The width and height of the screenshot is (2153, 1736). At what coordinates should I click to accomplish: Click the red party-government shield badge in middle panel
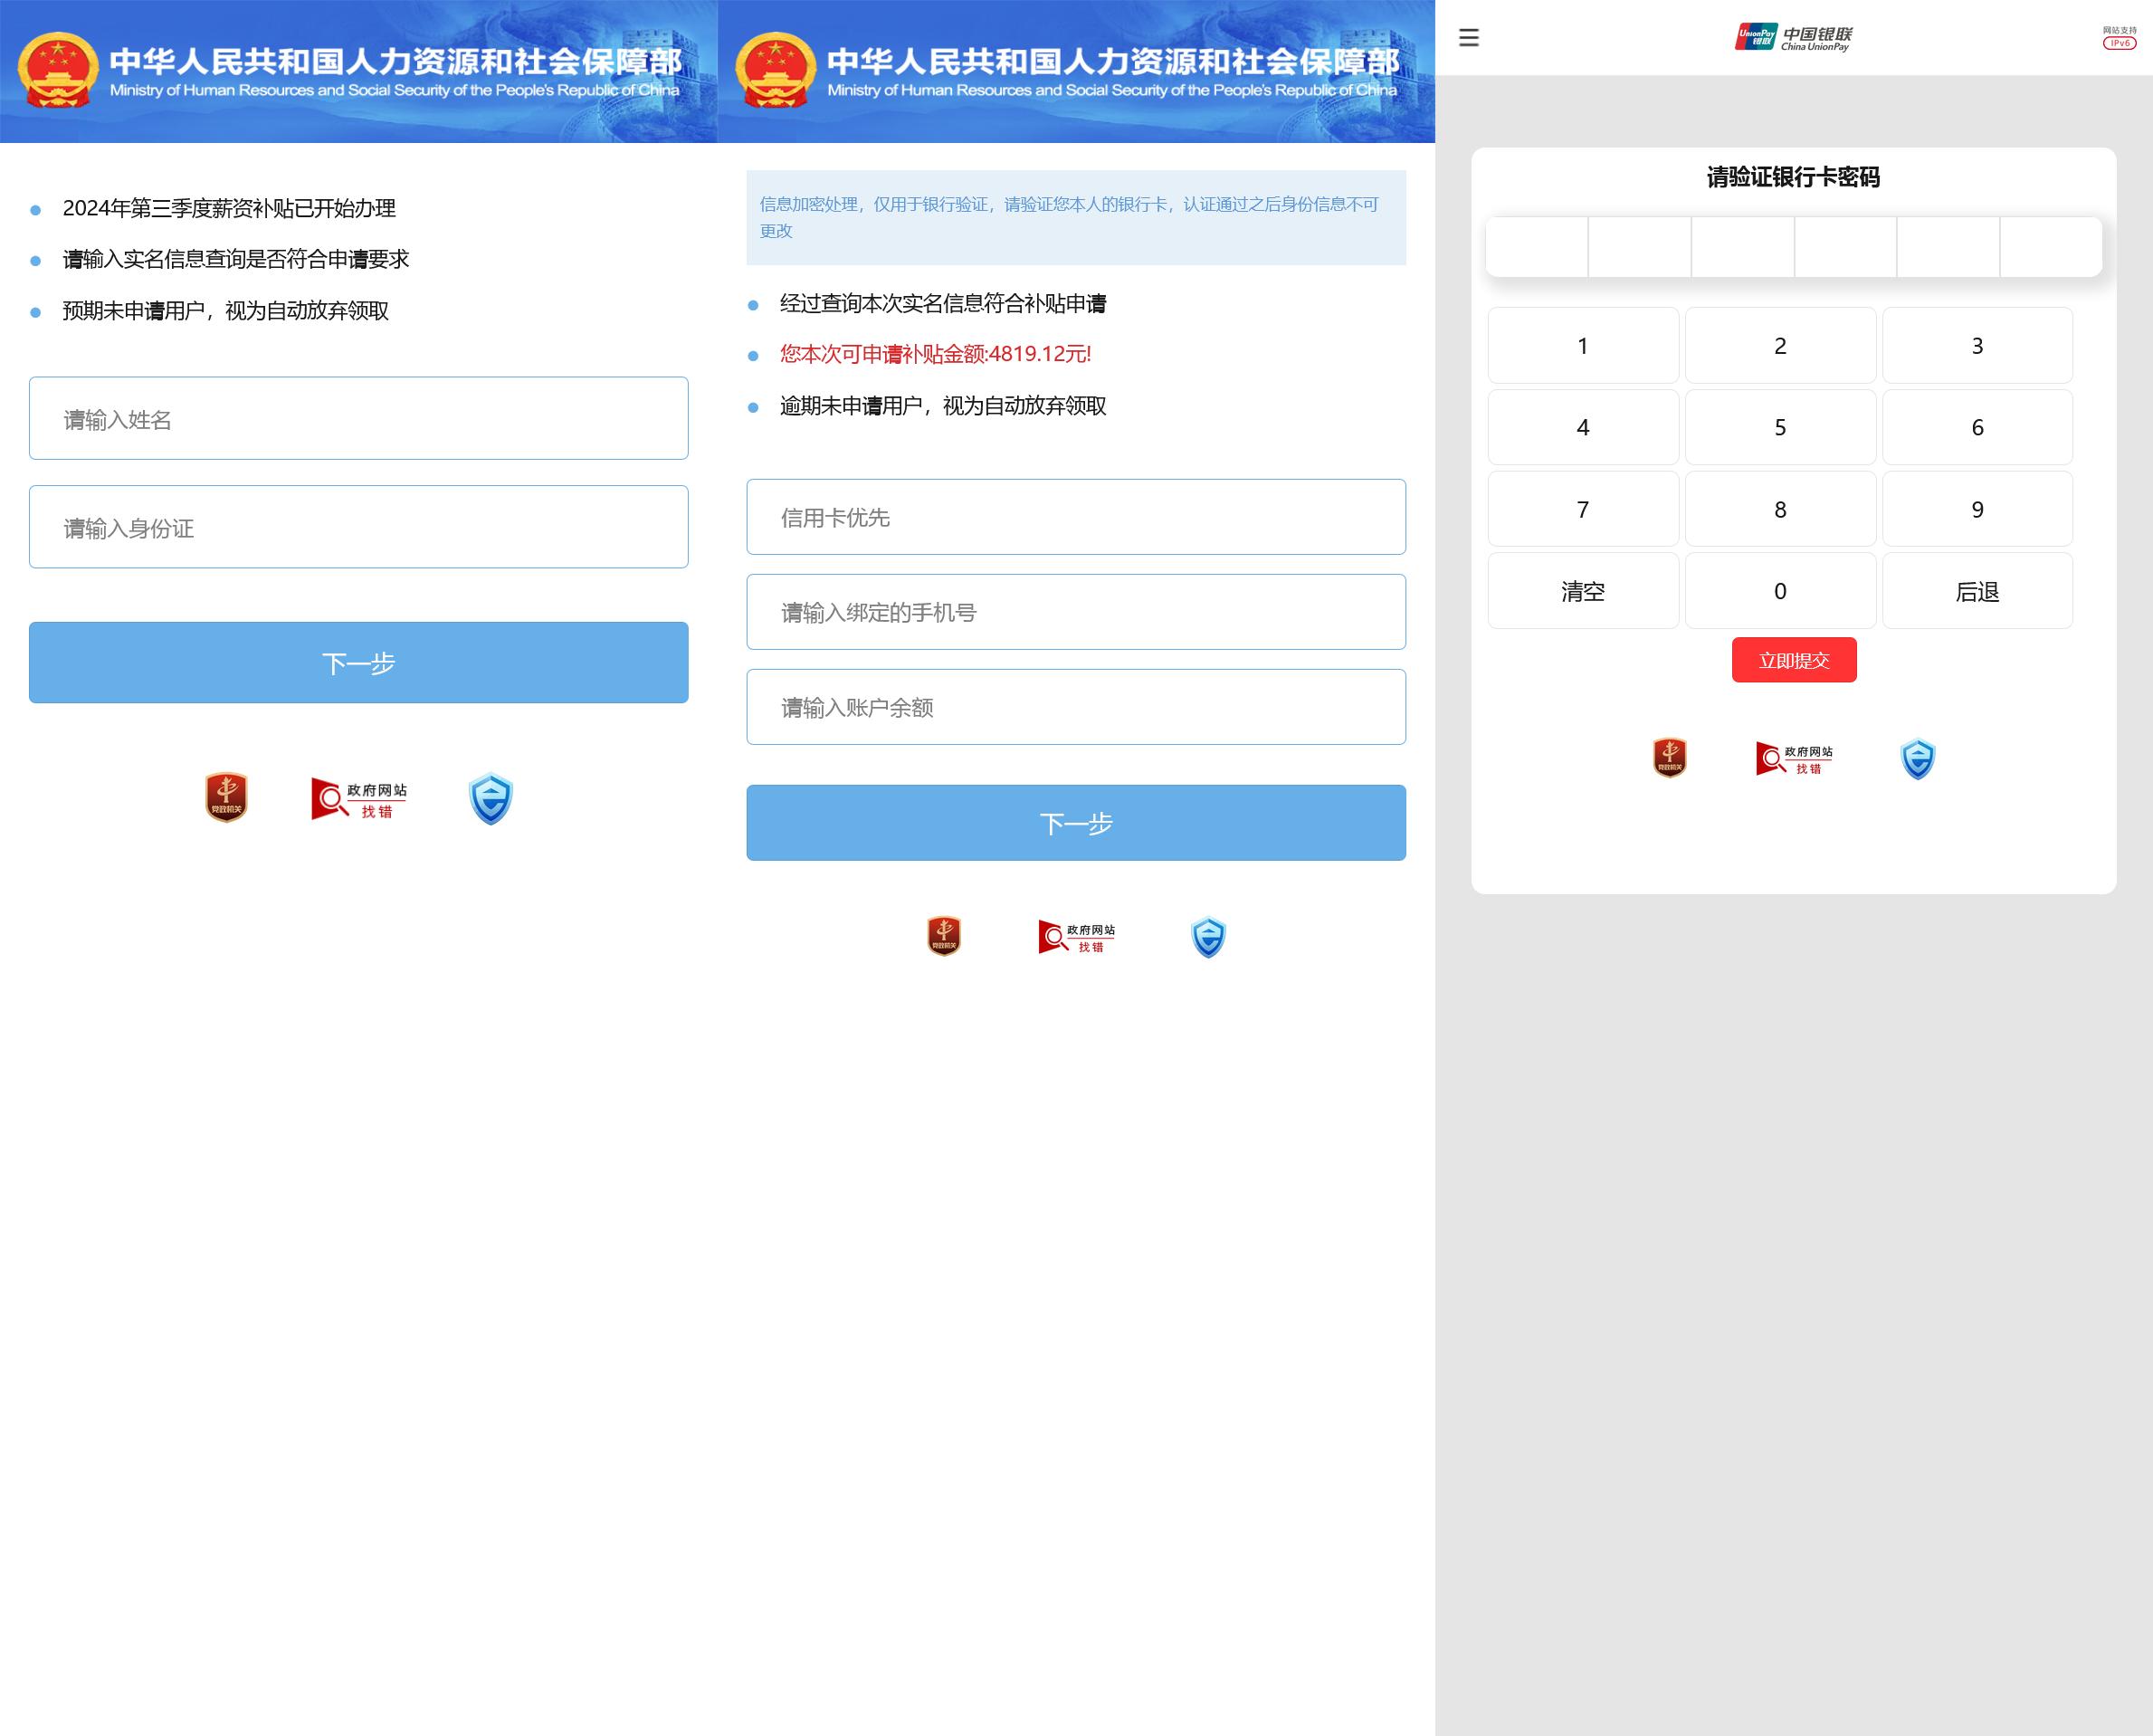point(944,936)
